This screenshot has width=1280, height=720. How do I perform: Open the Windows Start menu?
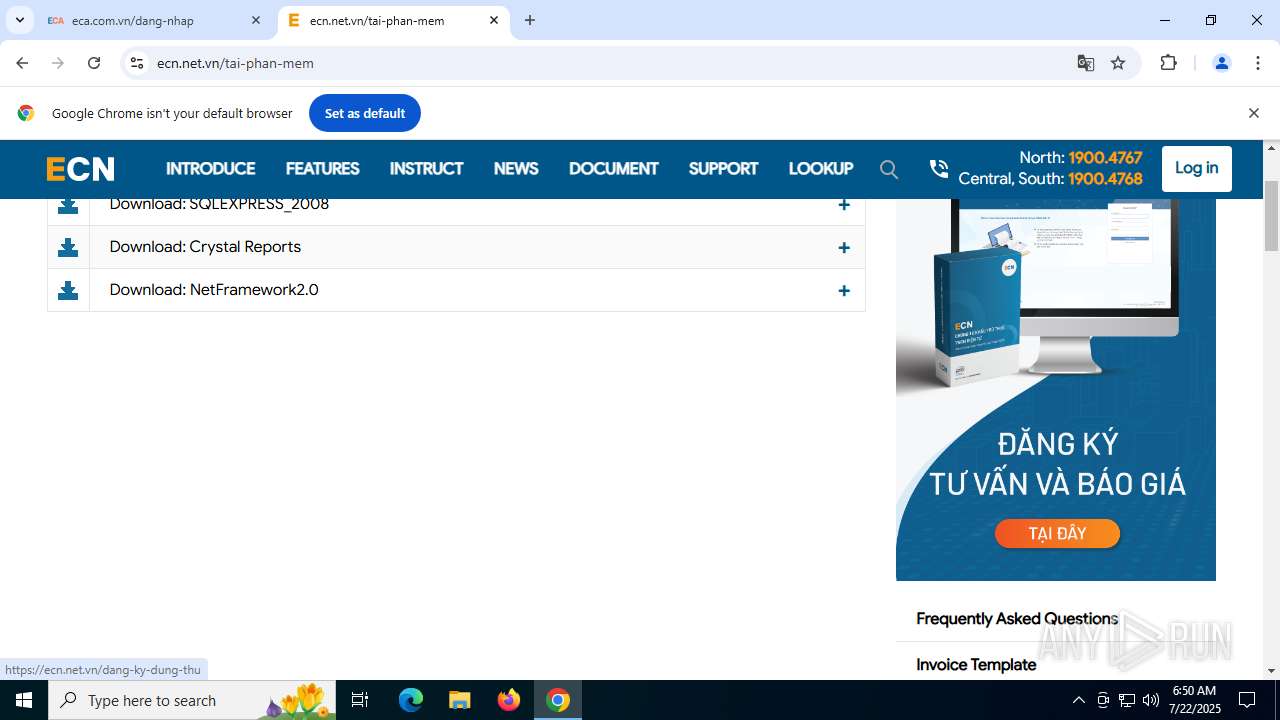click(x=24, y=700)
